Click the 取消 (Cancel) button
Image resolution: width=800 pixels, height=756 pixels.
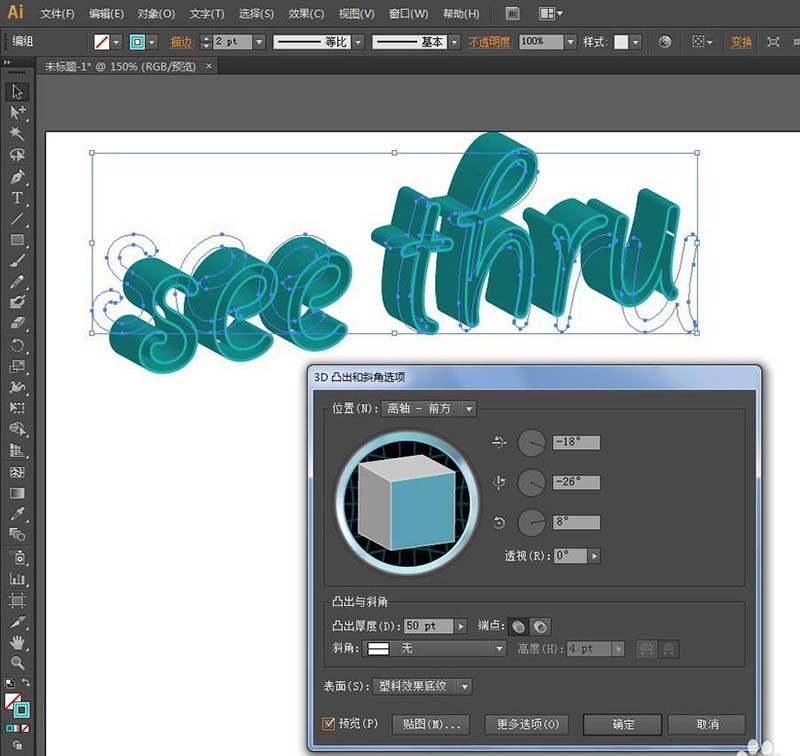(707, 724)
